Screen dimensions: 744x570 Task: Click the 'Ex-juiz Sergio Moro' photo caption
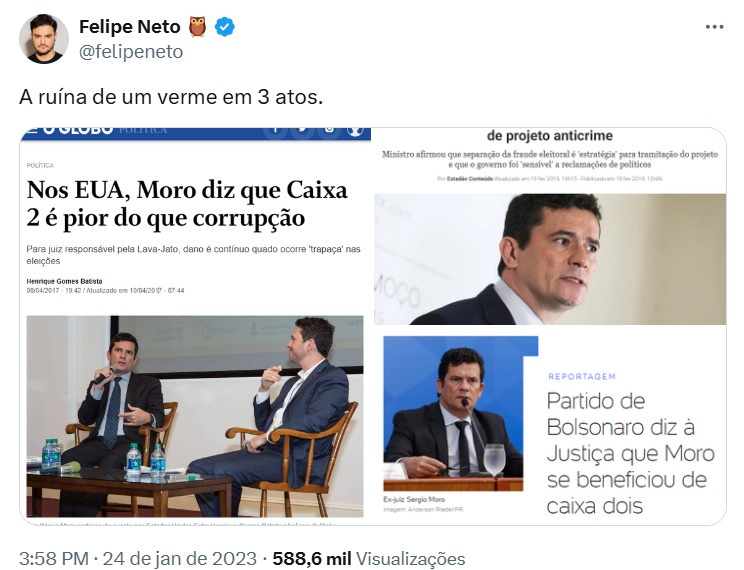414,499
